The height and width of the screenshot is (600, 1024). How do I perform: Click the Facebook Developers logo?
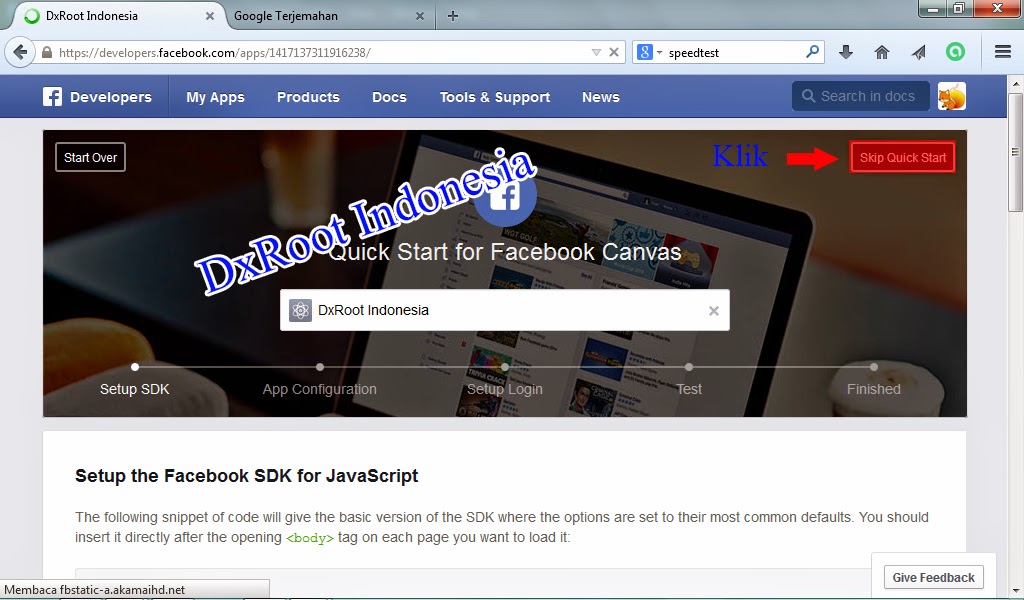(x=97, y=97)
